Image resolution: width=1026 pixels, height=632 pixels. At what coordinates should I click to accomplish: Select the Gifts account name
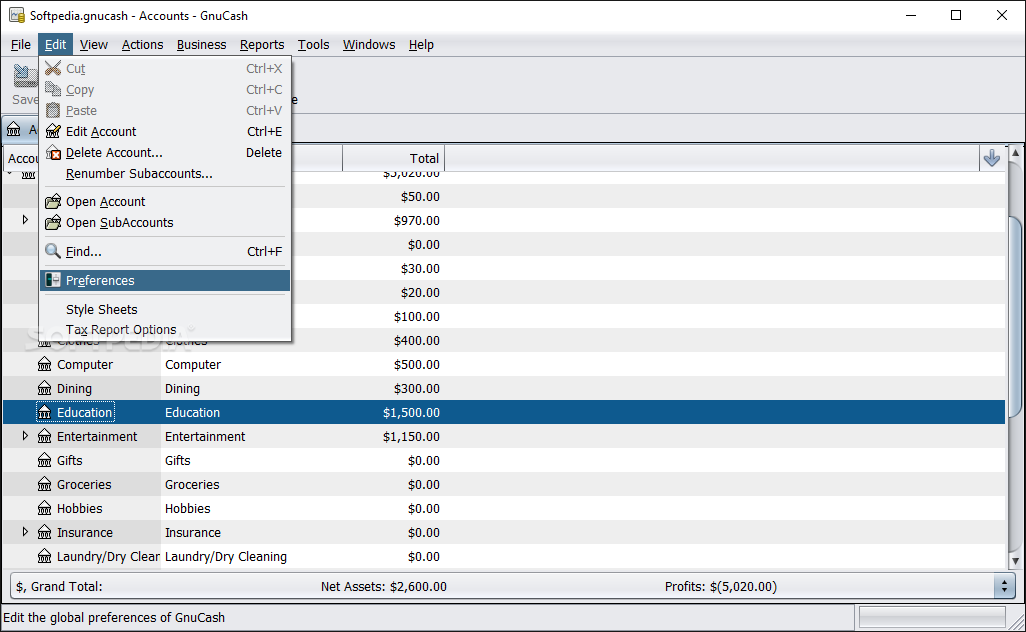point(69,461)
